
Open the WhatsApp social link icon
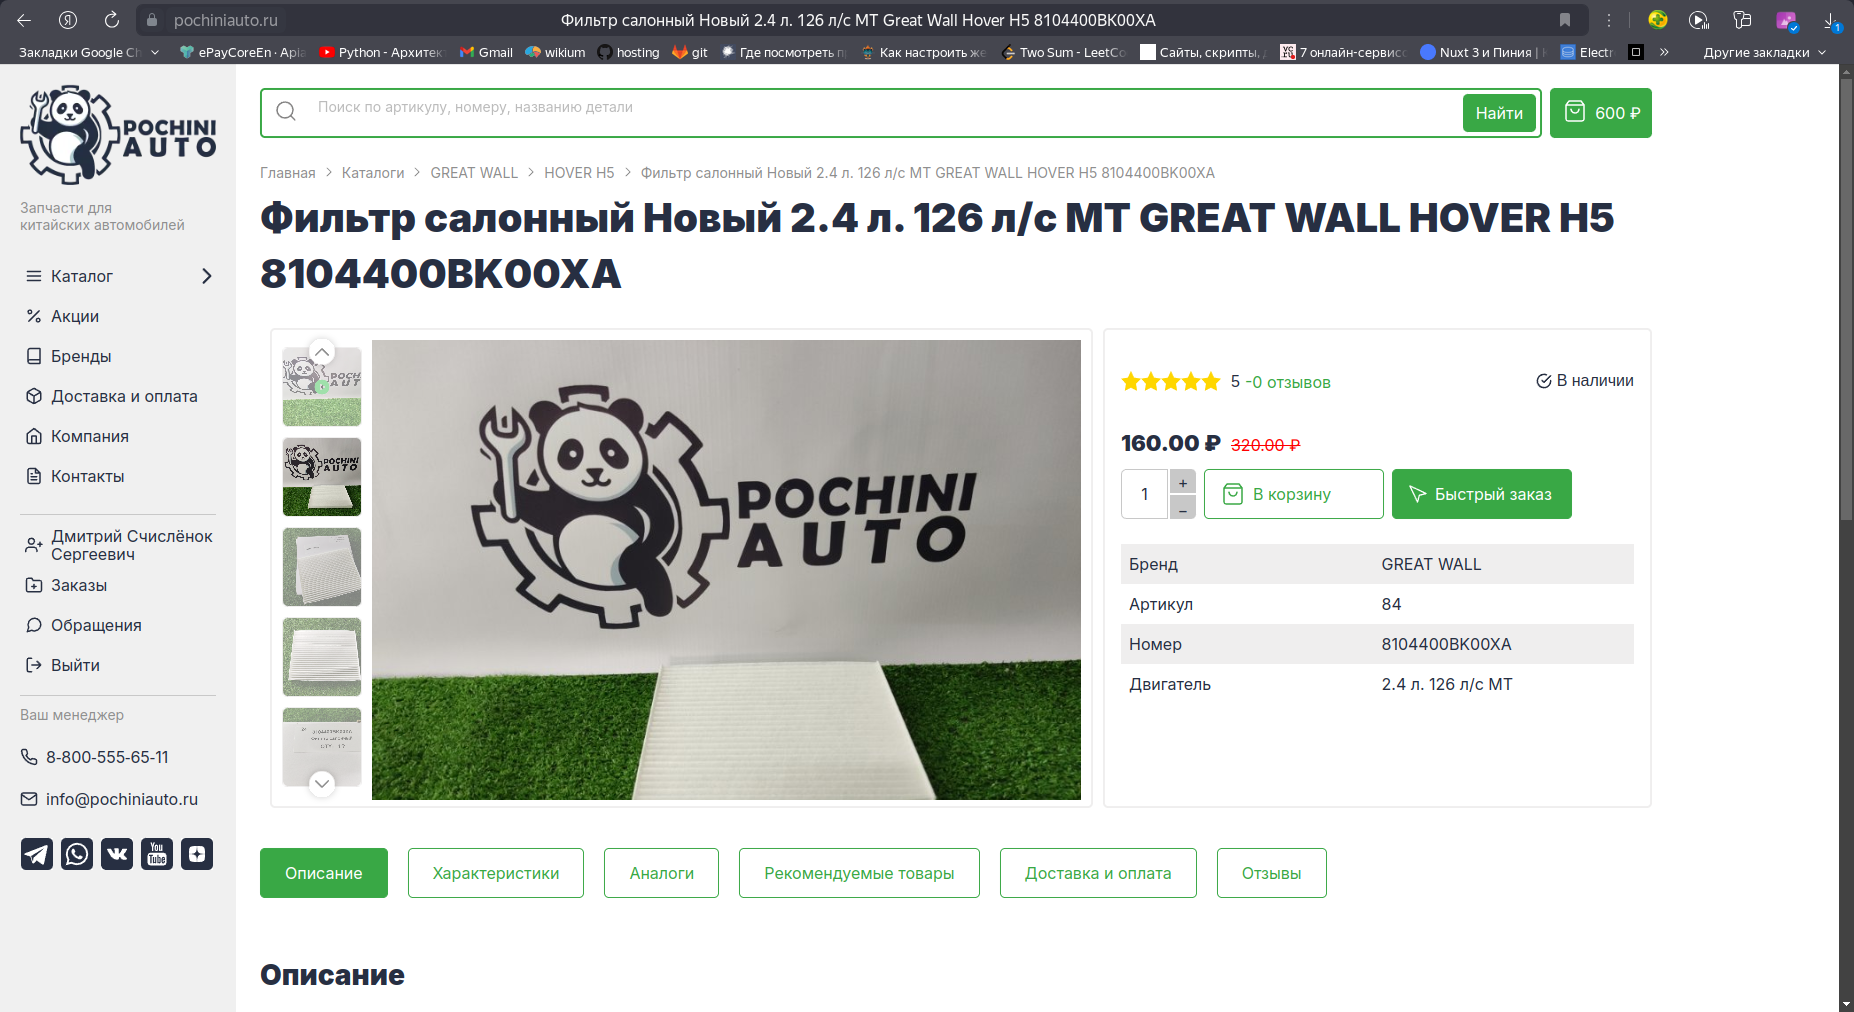pos(77,854)
